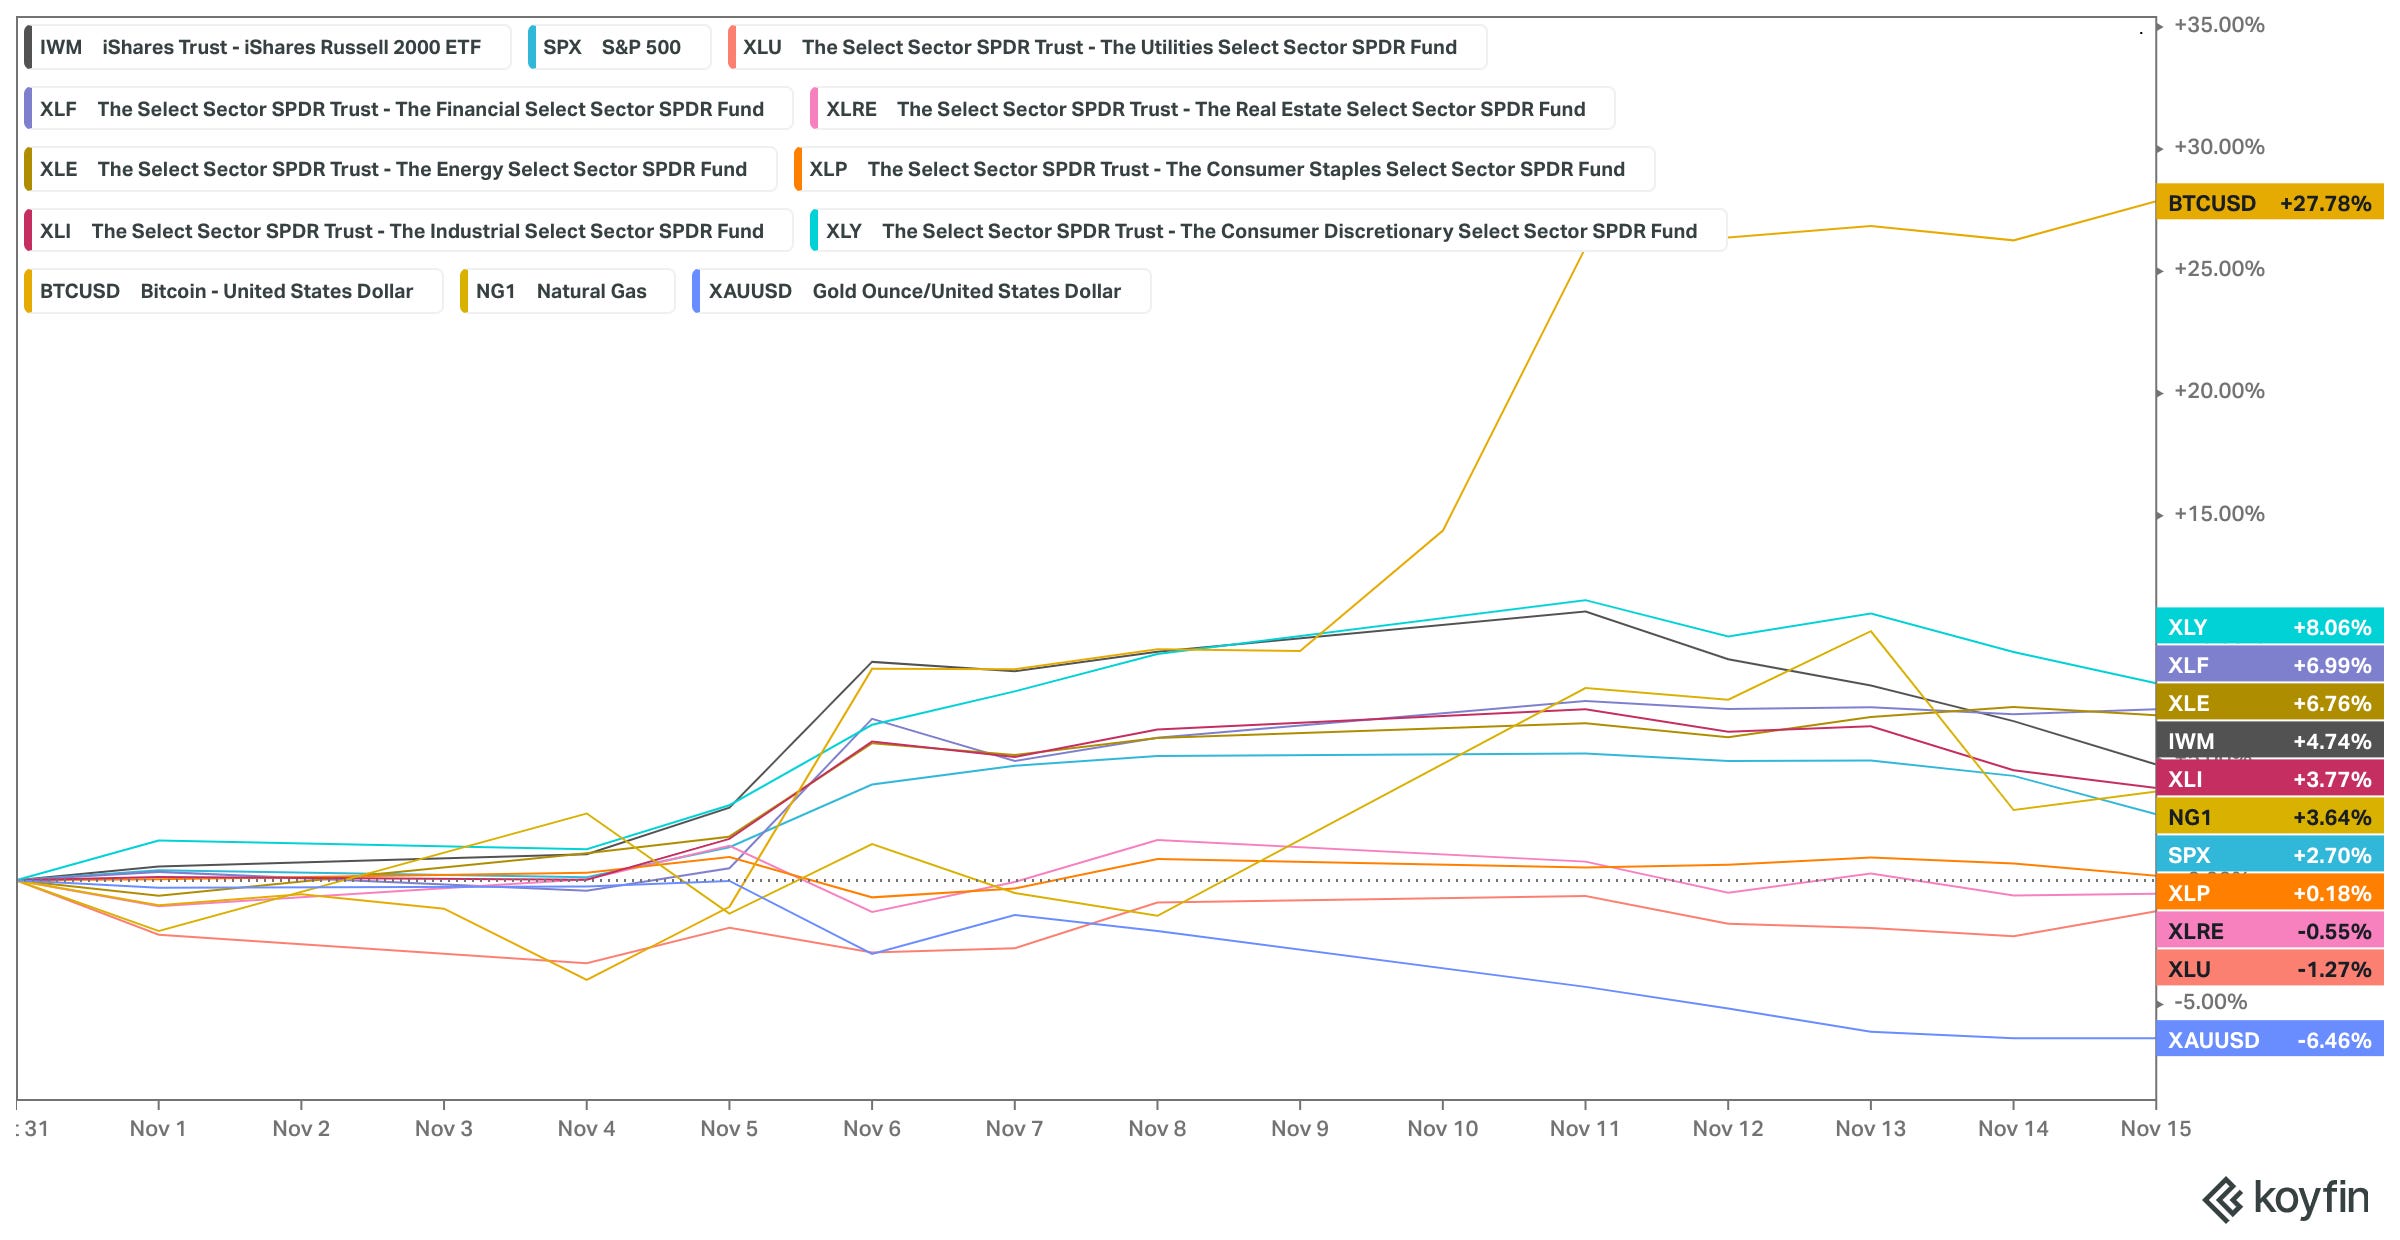Click the XAUUSD -6.46% value tag
Image resolution: width=2400 pixels, height=1240 pixels.
(x=2268, y=1040)
